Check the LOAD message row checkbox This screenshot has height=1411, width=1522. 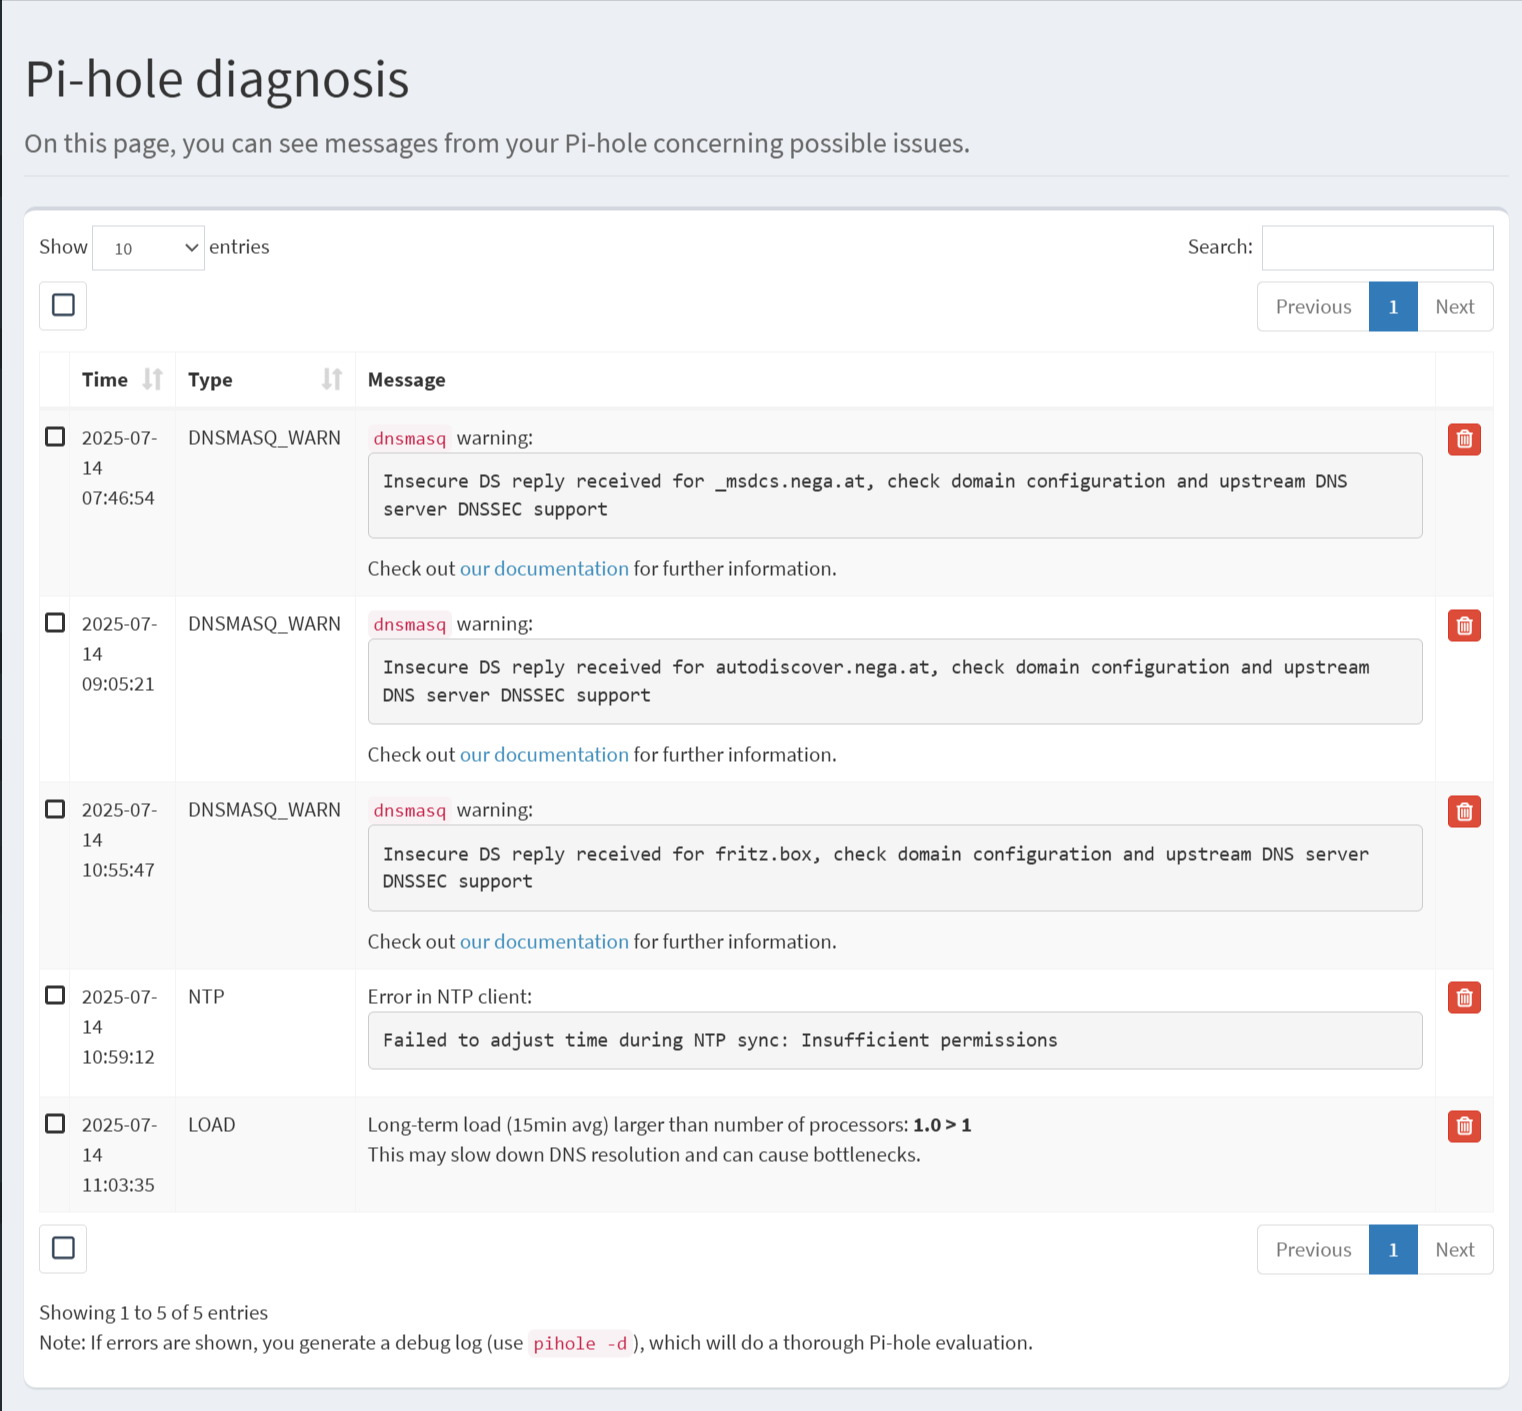point(55,1124)
